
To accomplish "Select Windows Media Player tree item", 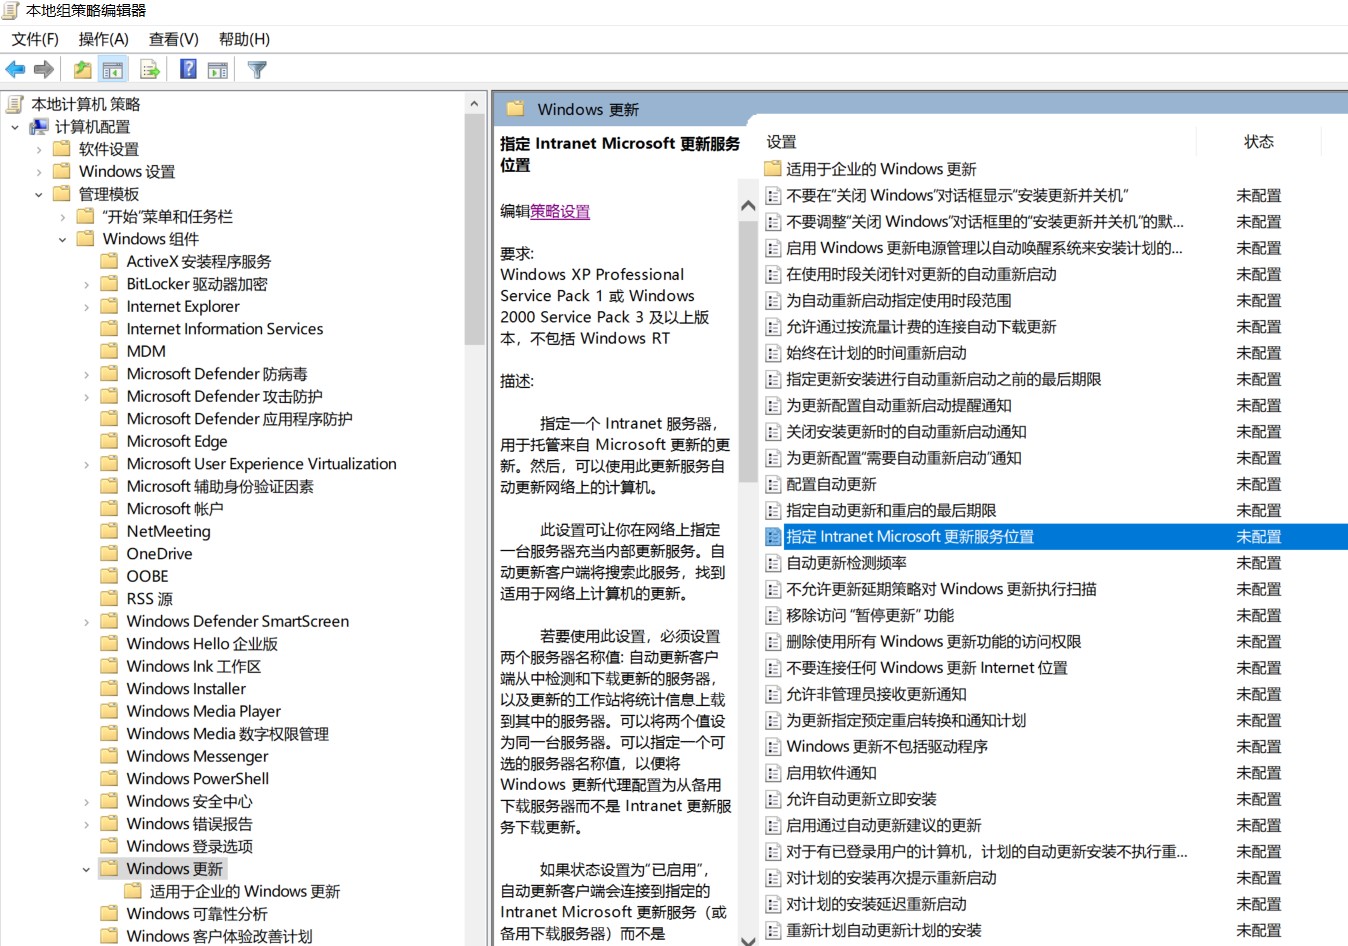I will click(204, 711).
